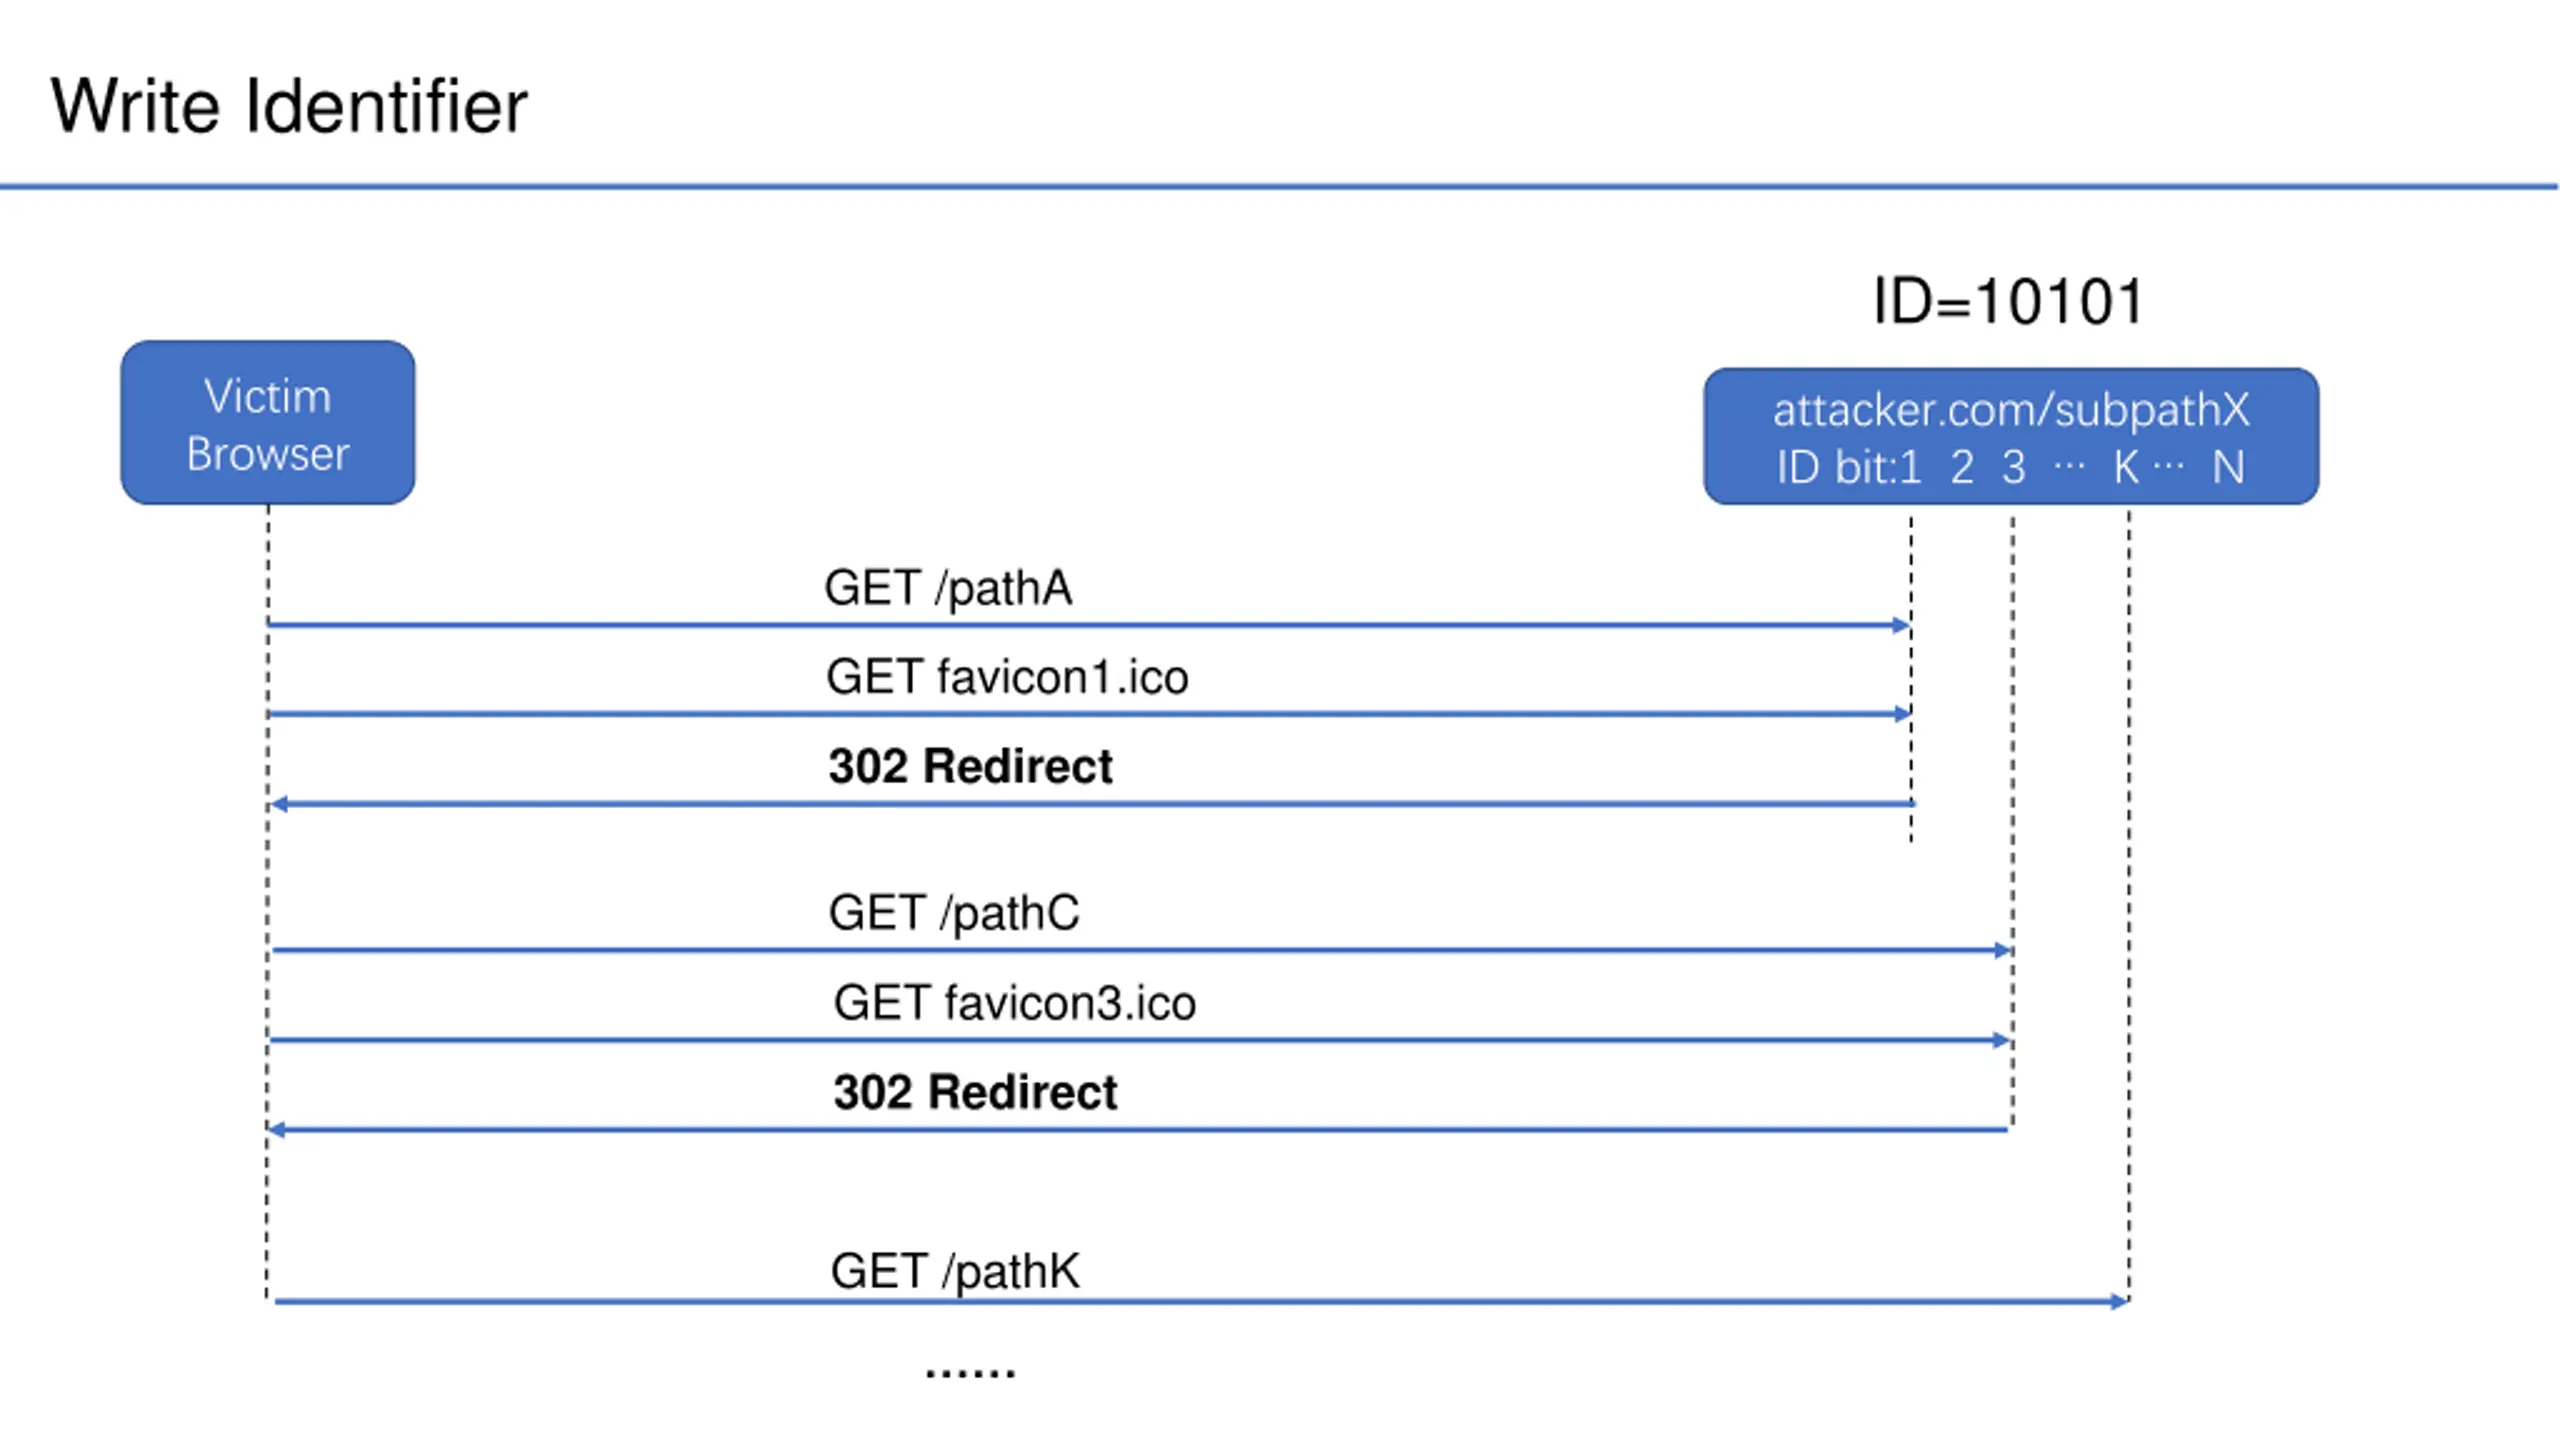
Task: Select the ellipsis dots at bottom
Action: pos(970,1372)
